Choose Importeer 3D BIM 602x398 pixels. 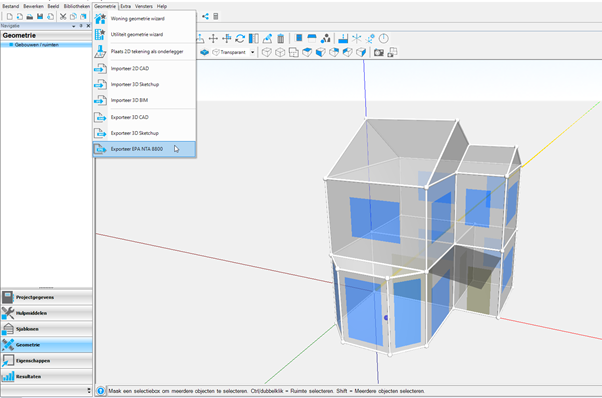click(144, 100)
